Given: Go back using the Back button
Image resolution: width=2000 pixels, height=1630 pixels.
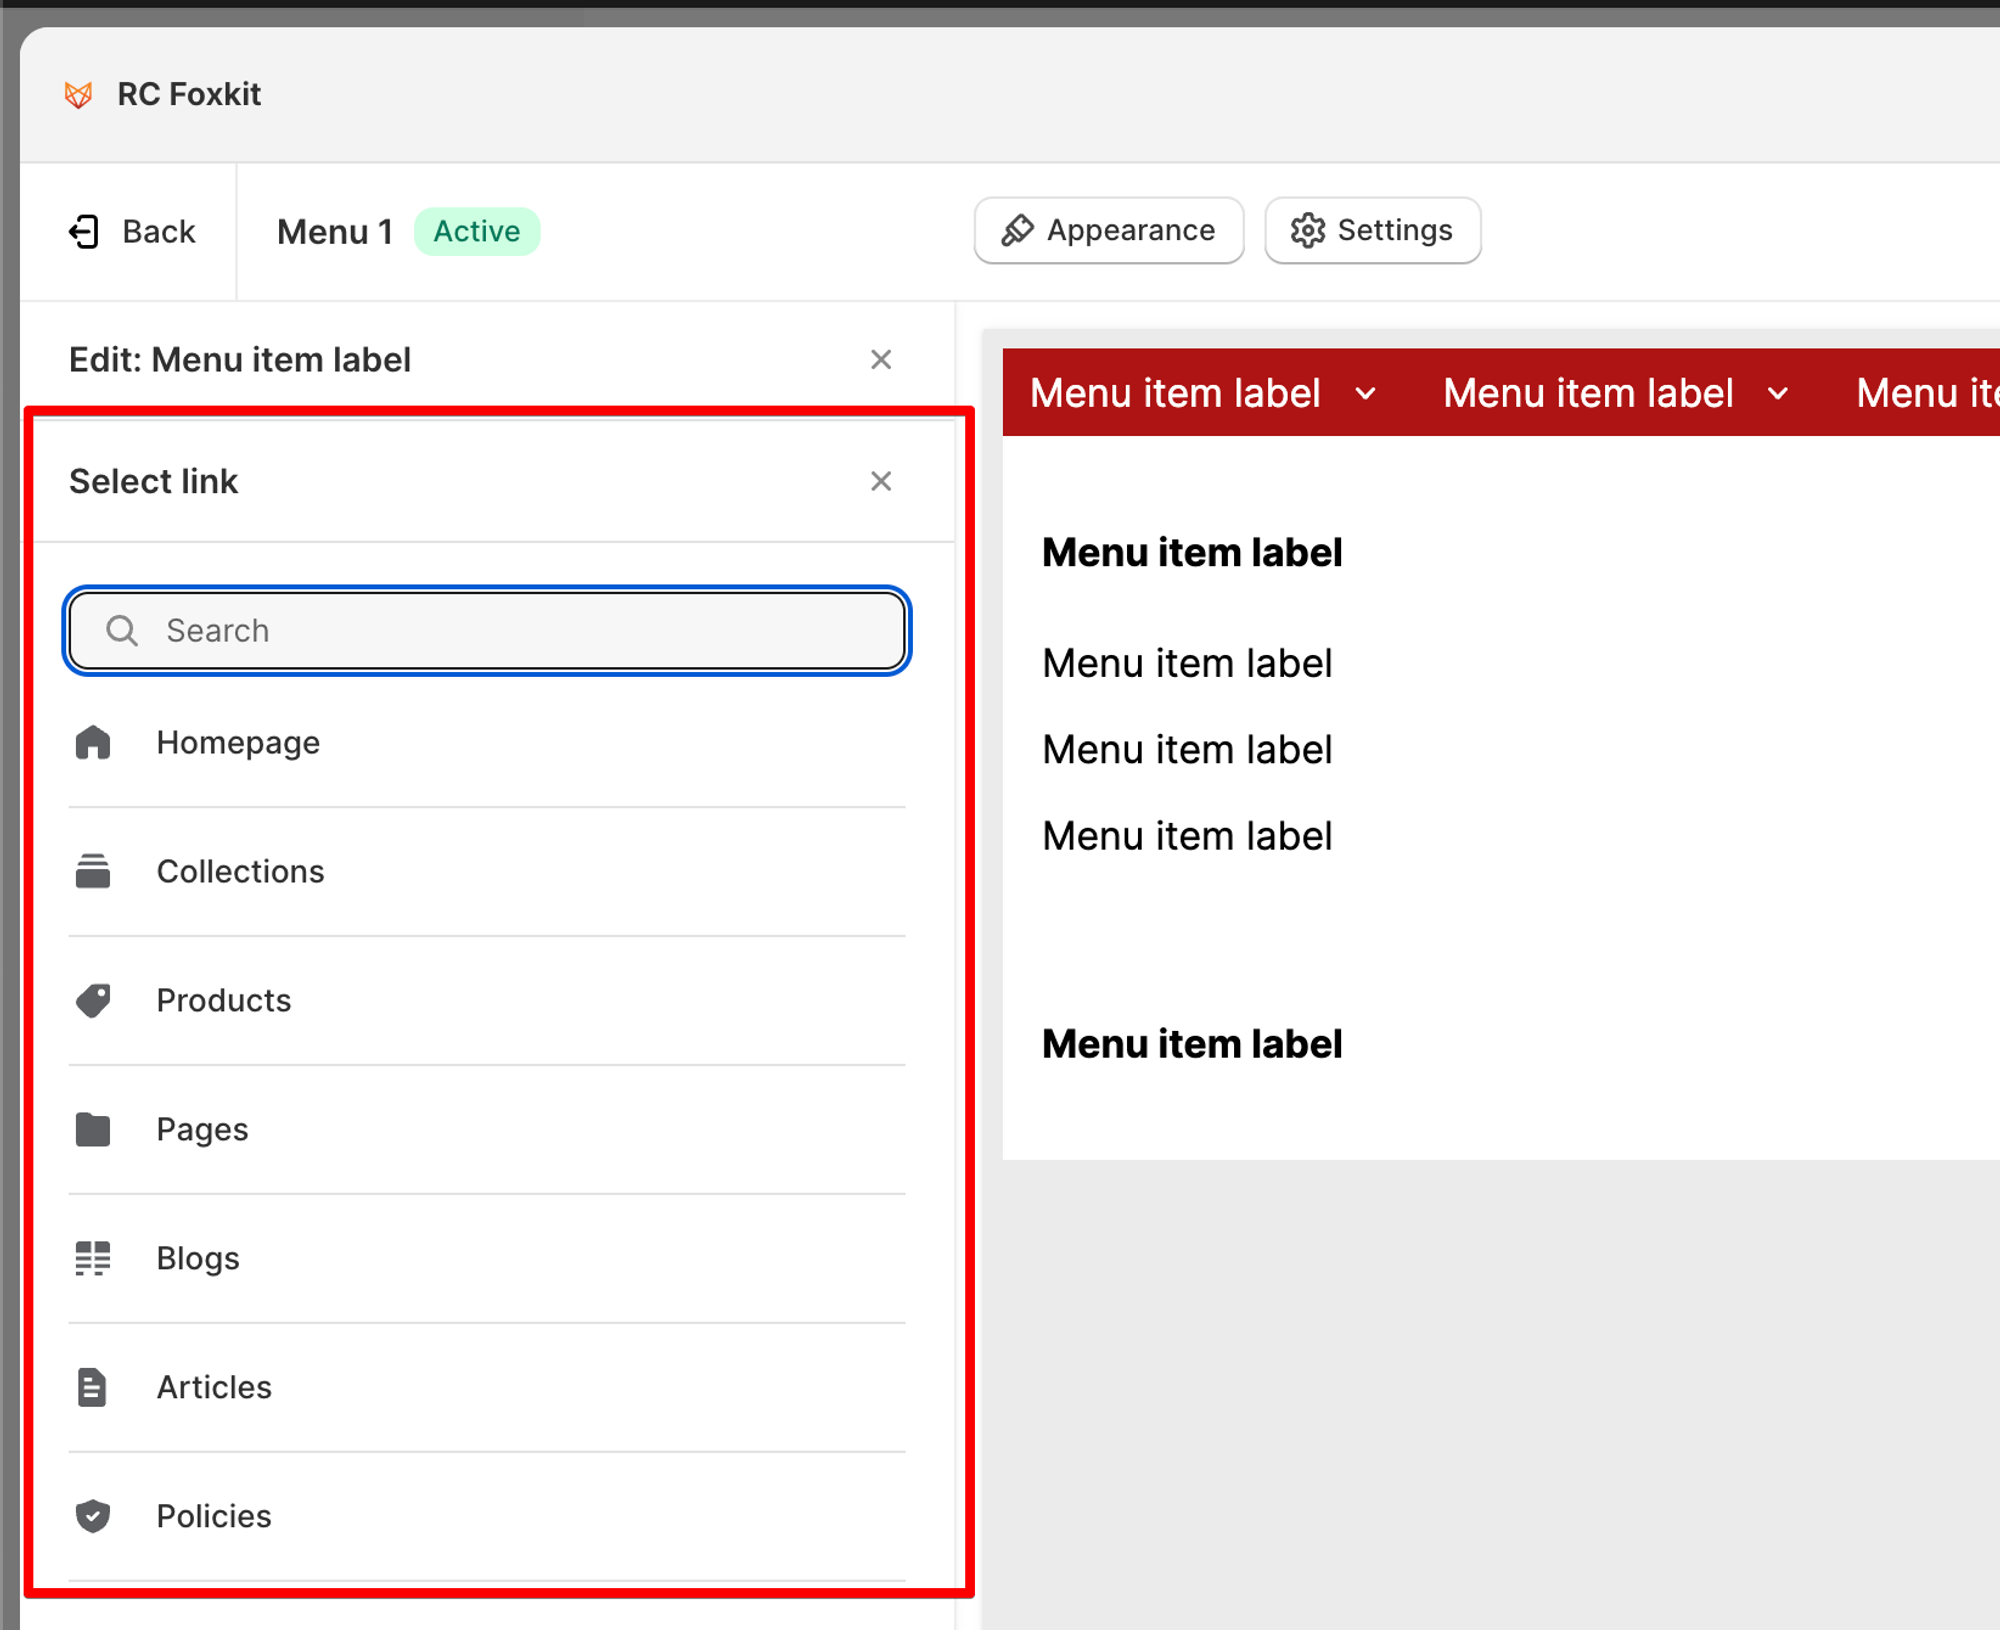Looking at the screenshot, I should pyautogui.click(x=131, y=232).
